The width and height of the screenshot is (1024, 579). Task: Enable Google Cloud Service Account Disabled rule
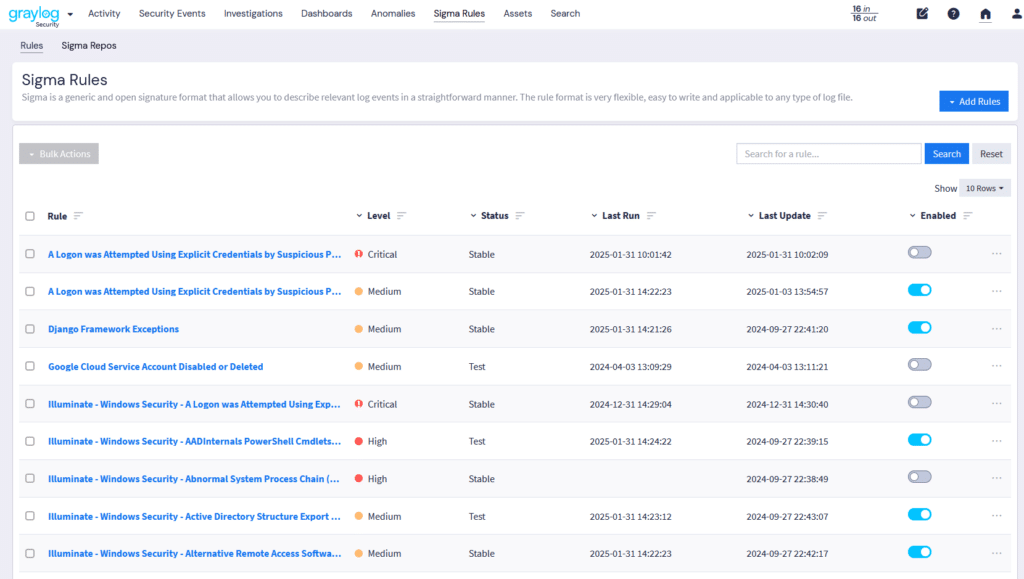tap(920, 365)
